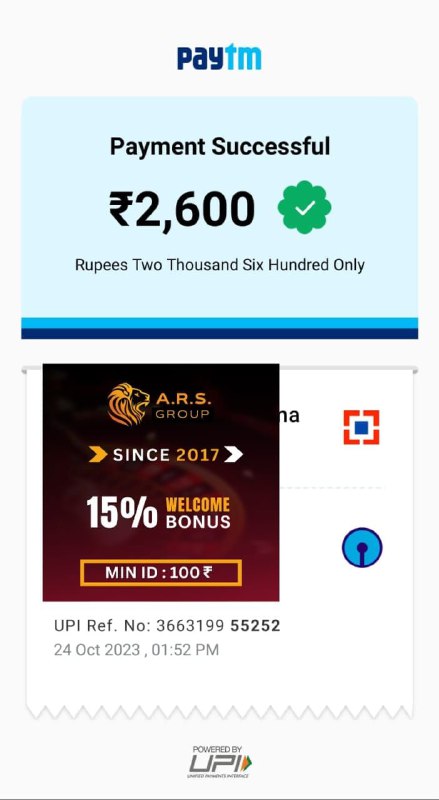439x800 pixels.
Task: Tap the yellow arrow left of SINCE 2017
Action: (98, 454)
